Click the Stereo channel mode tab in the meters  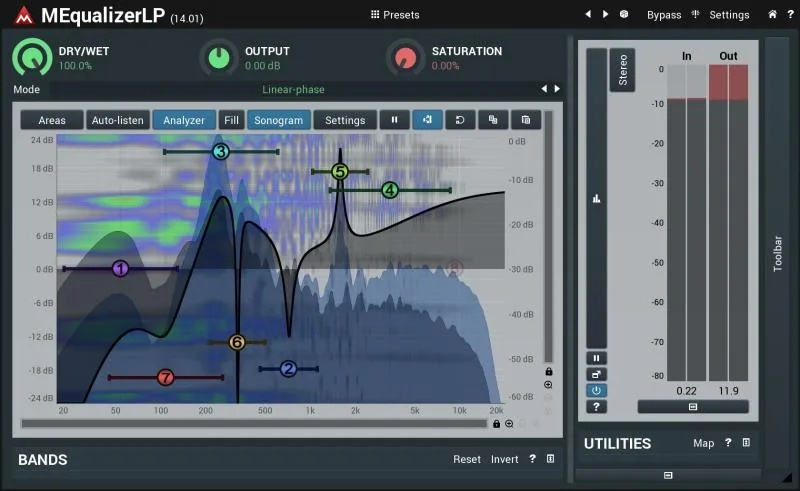click(622, 70)
